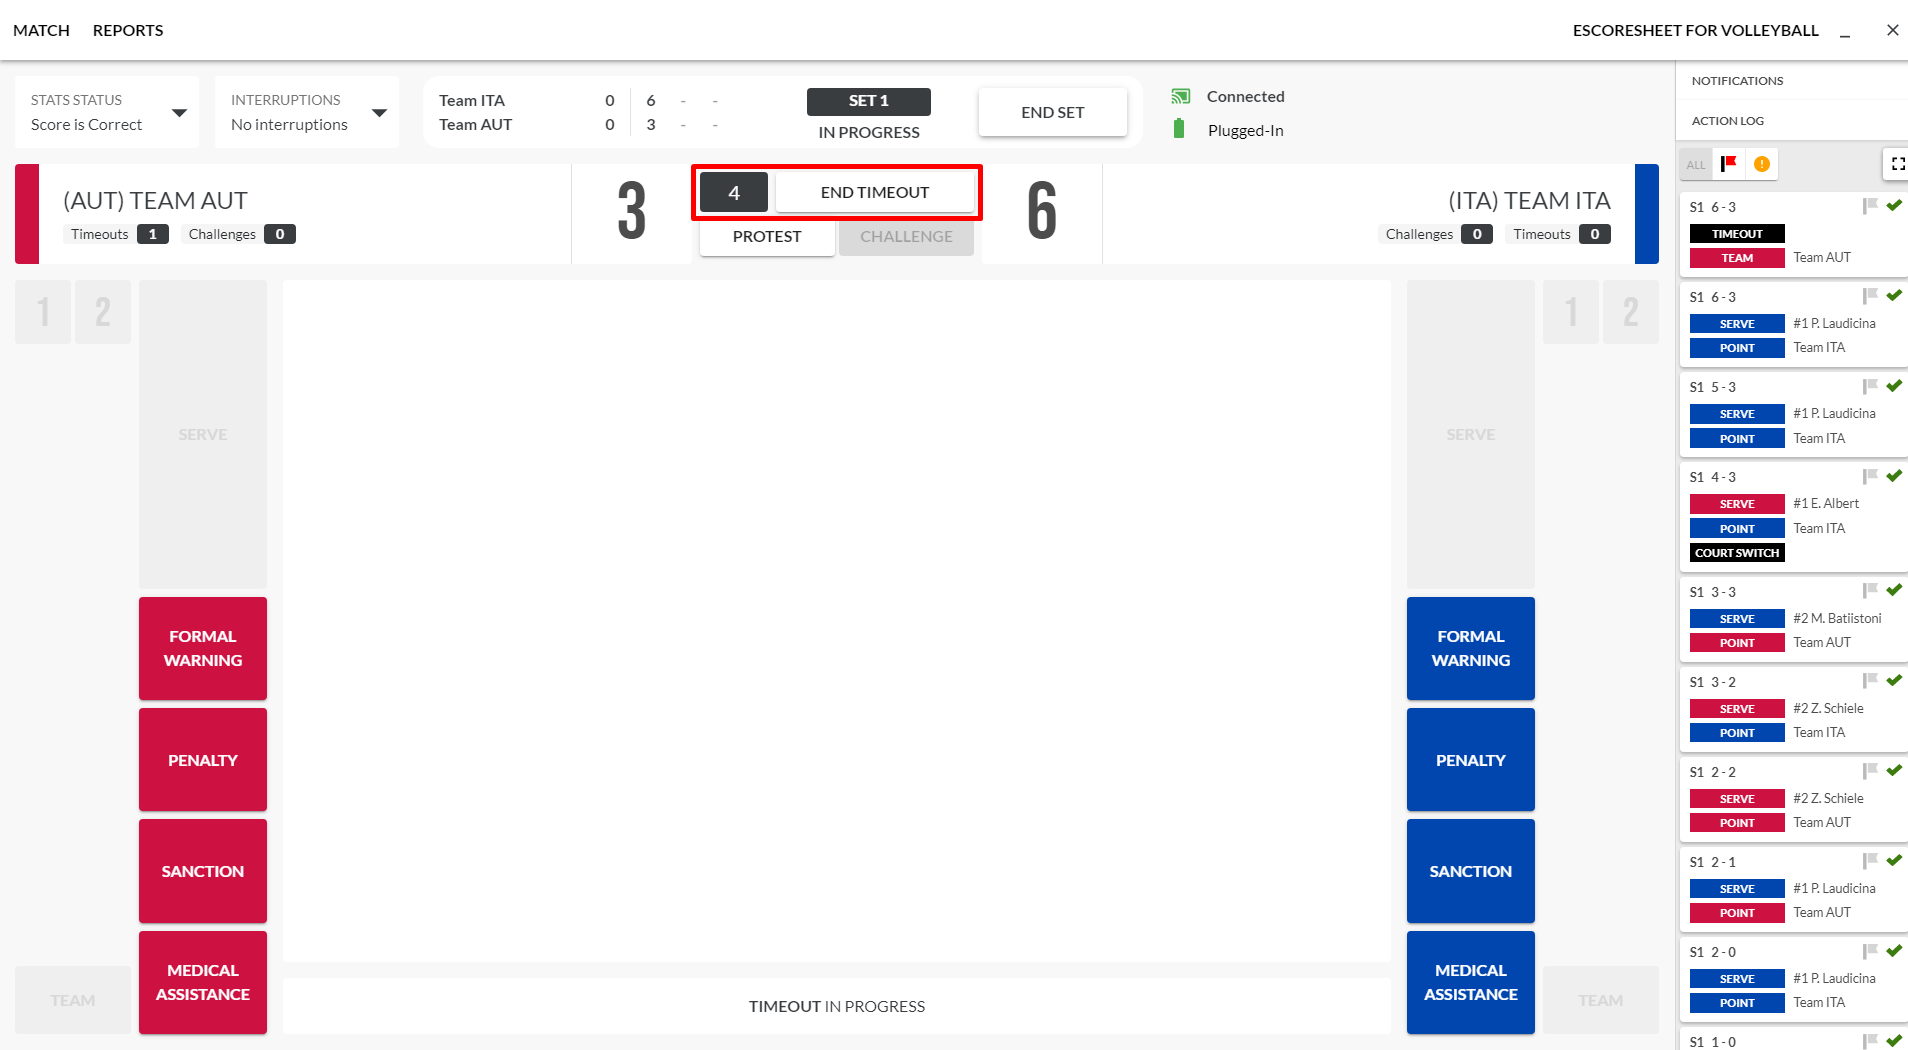Flag the S1 3-2 log entry
1908x1050 pixels.
point(1870,681)
